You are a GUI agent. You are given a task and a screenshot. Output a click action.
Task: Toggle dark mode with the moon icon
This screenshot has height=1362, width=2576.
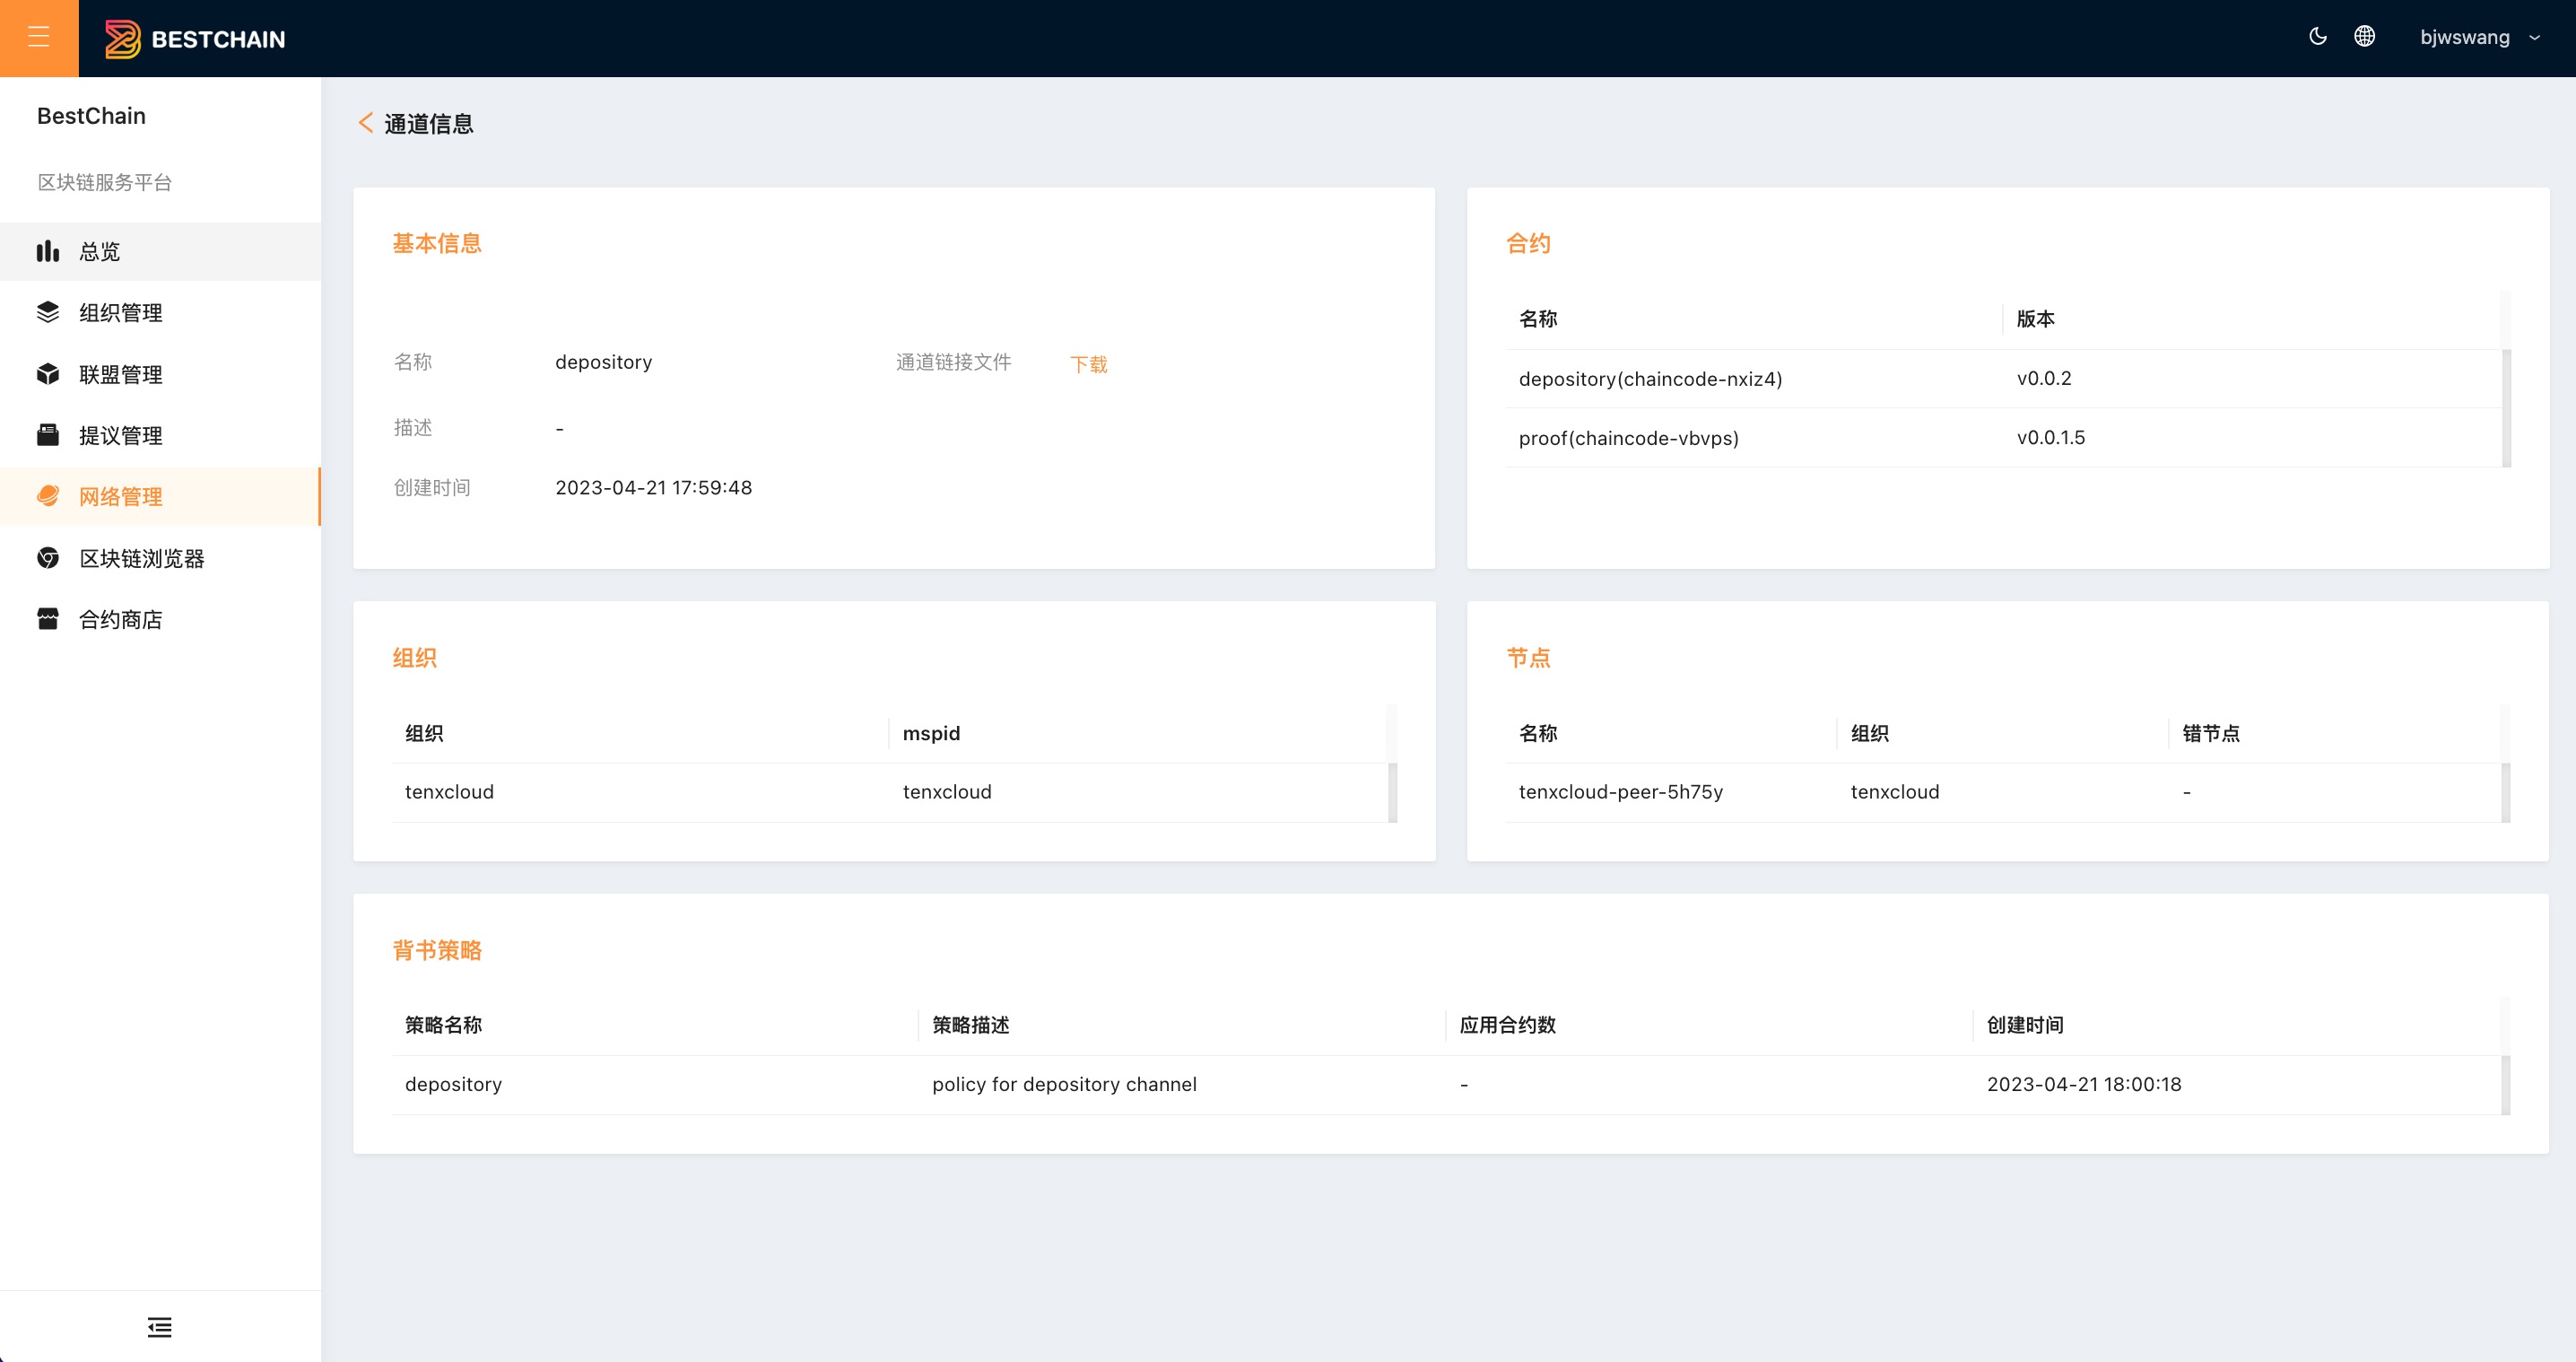pyautogui.click(x=2318, y=37)
